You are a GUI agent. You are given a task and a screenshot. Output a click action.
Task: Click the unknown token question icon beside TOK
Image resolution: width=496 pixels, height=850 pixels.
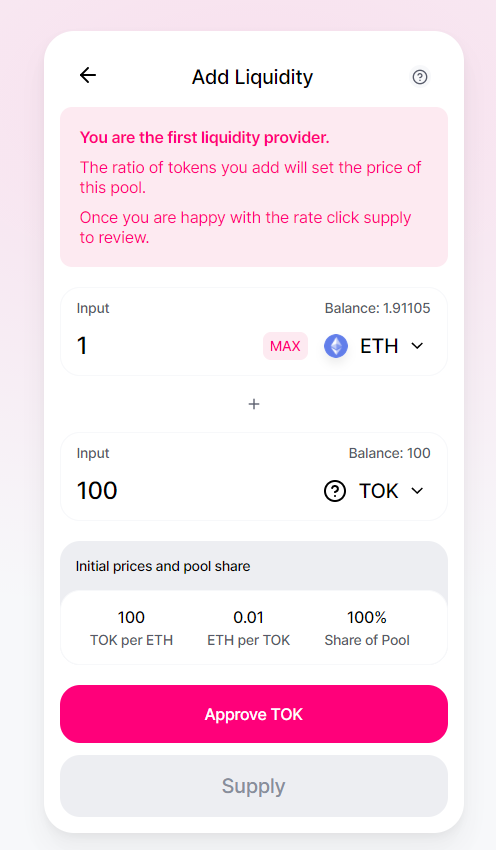[335, 491]
